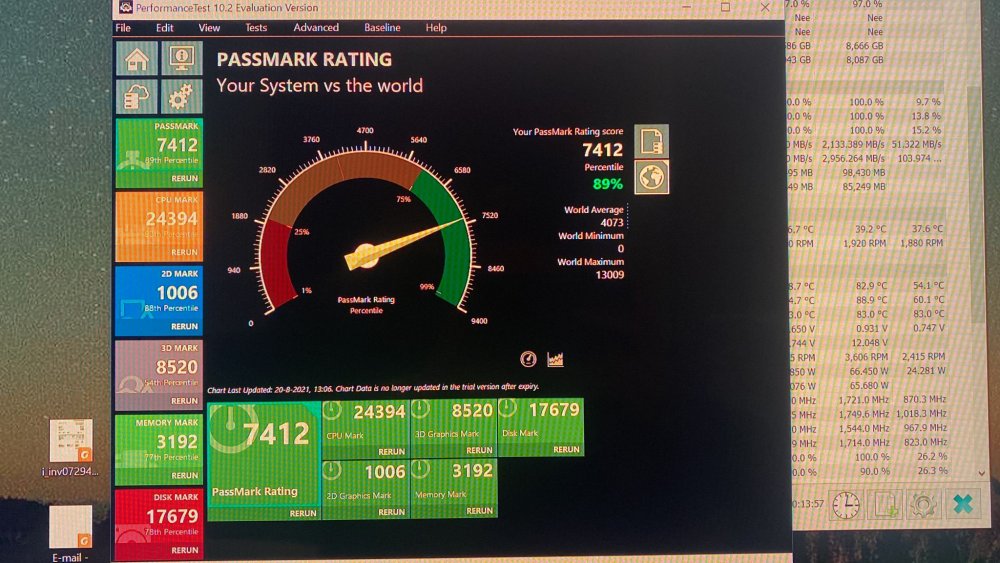The width and height of the screenshot is (1000, 563).
Task: Click RERUN under the large PassMark Rating tile
Action: tap(303, 513)
